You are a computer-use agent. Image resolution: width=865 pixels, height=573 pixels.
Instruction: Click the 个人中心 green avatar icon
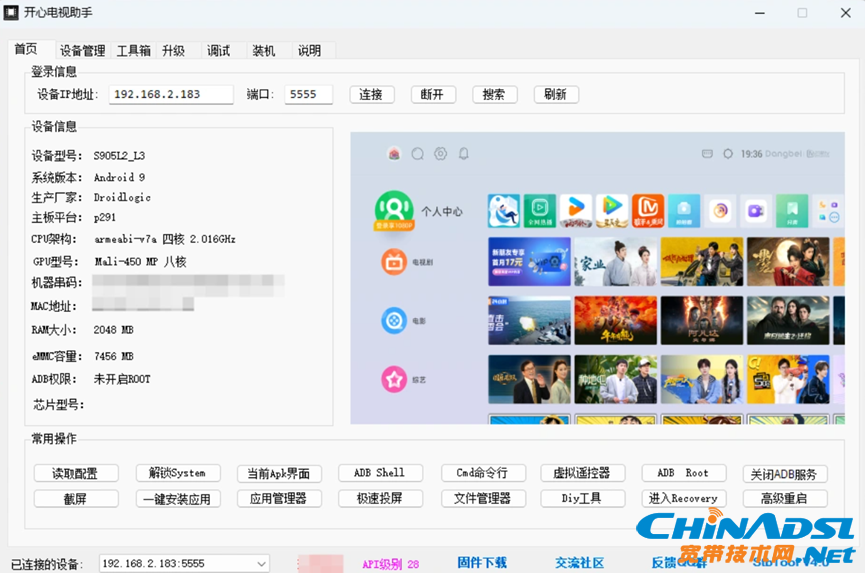pyautogui.click(x=394, y=211)
